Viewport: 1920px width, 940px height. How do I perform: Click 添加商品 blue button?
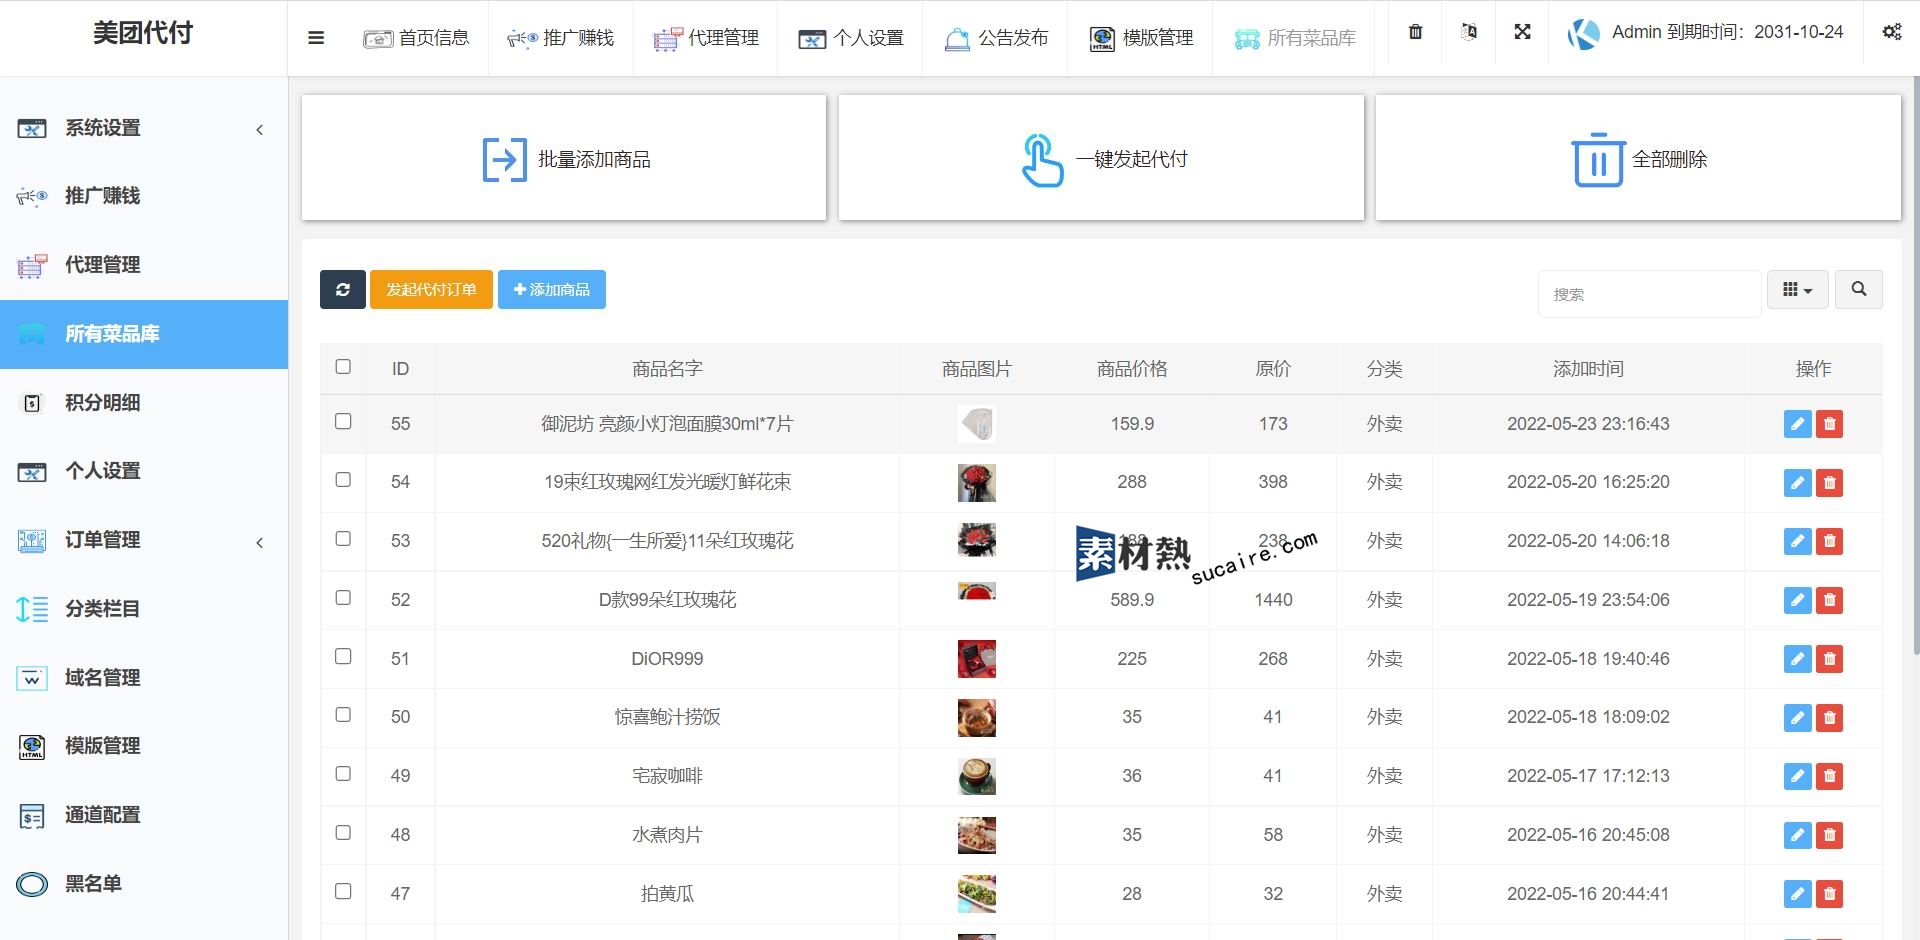[x=552, y=290]
